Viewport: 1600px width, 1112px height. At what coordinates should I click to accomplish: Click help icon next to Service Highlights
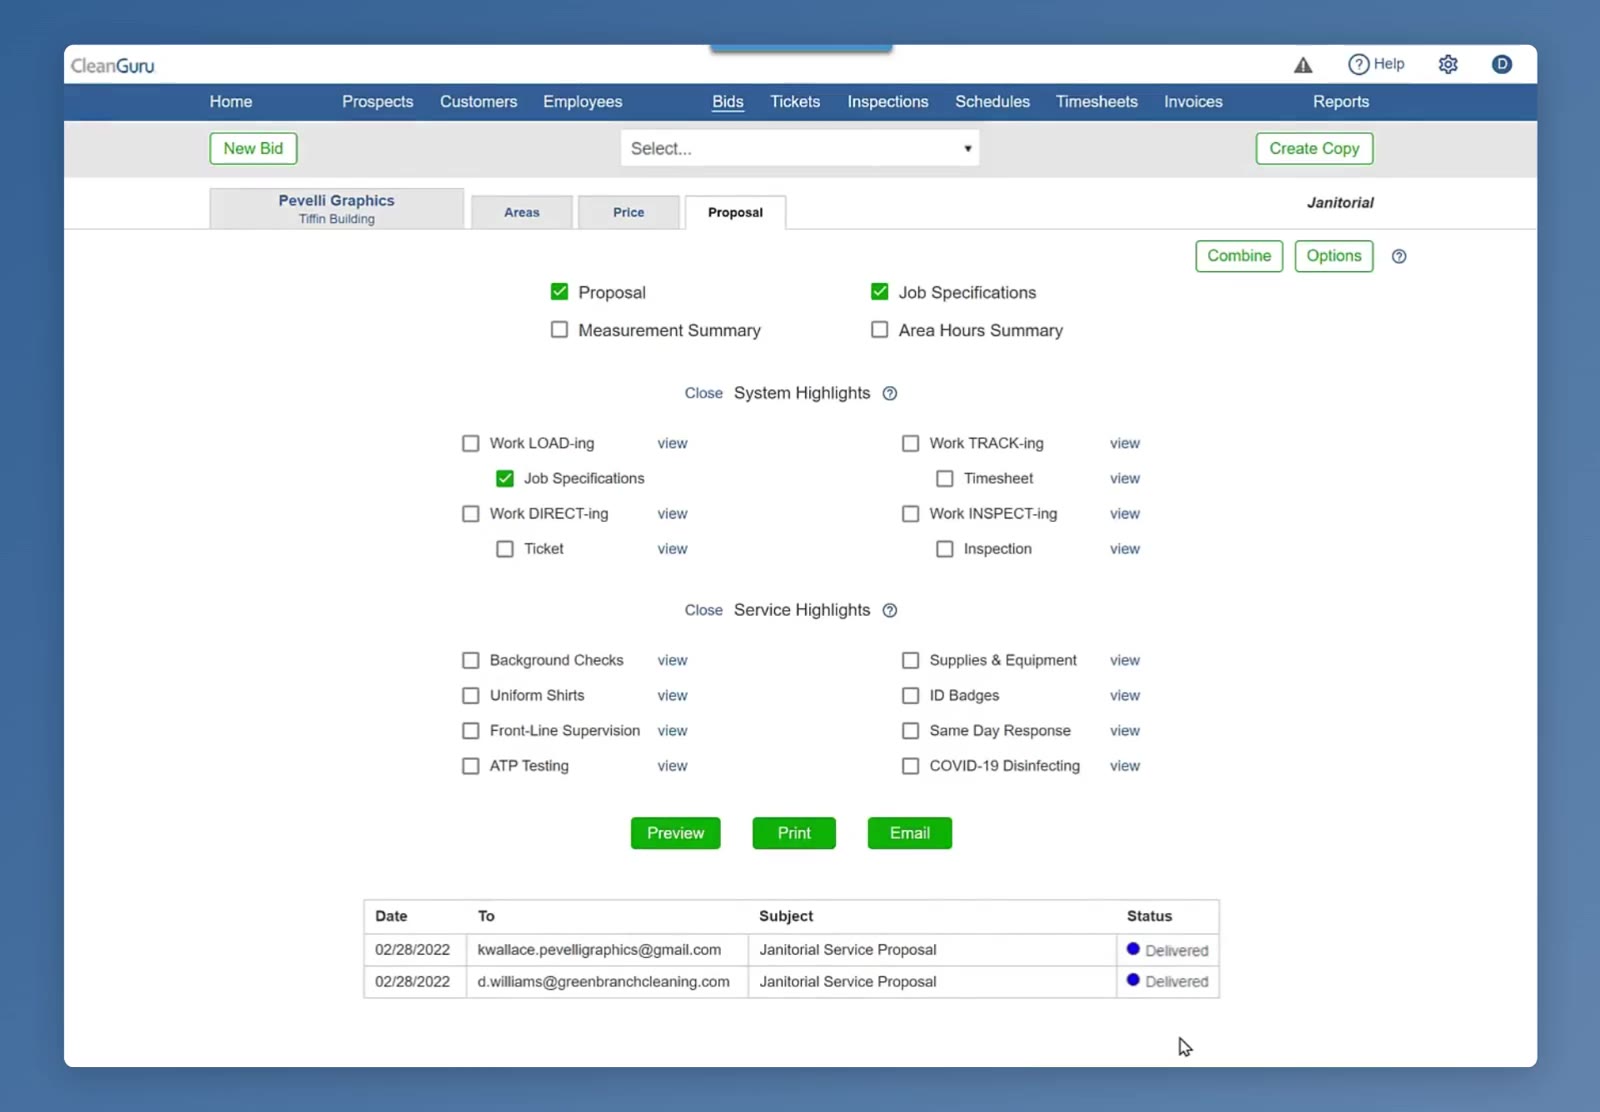coord(890,610)
